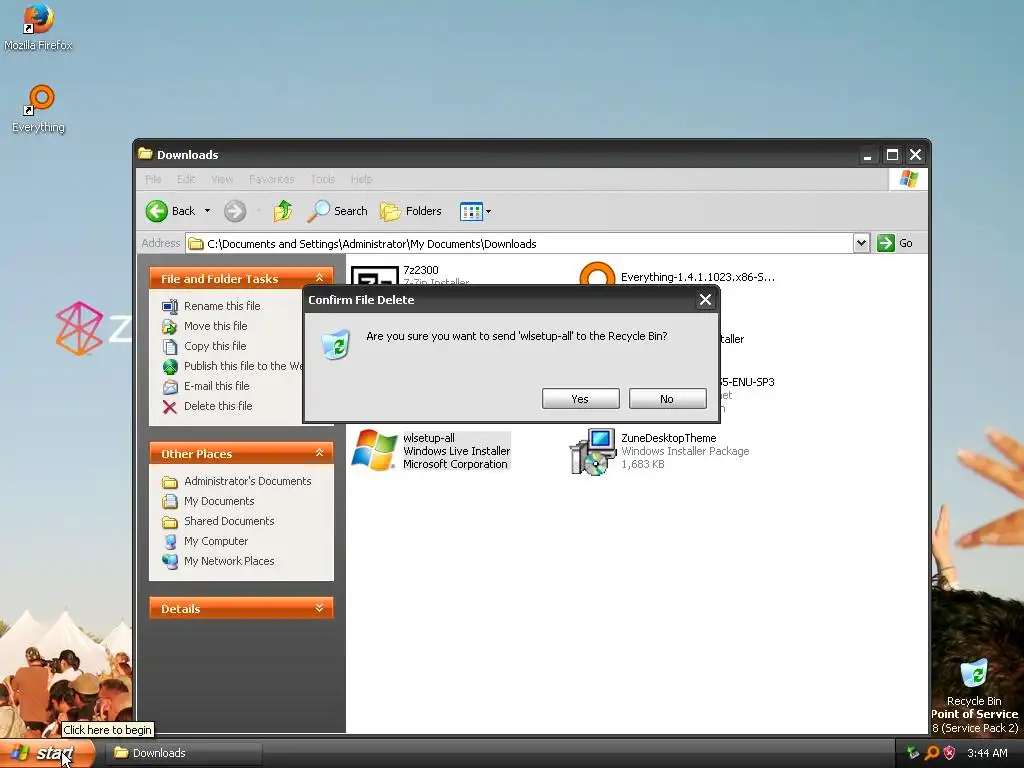This screenshot has width=1024, height=768.
Task: Confirm deletion with the Yes button
Action: coord(581,398)
